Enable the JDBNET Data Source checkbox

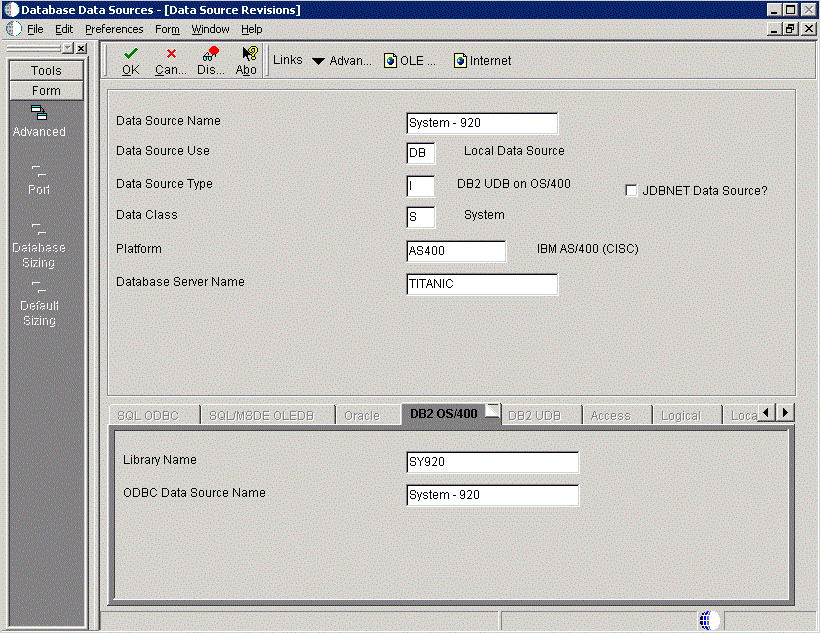pyautogui.click(x=631, y=191)
